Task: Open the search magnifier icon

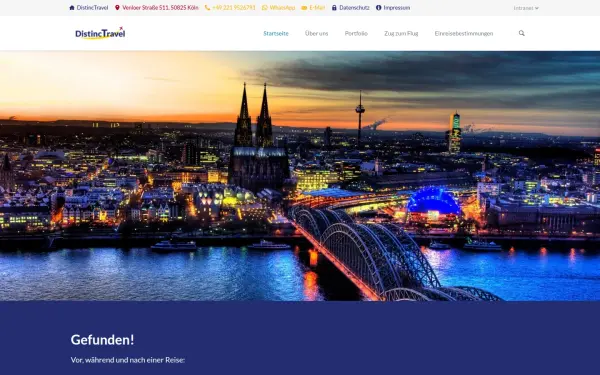Action: 522,33
